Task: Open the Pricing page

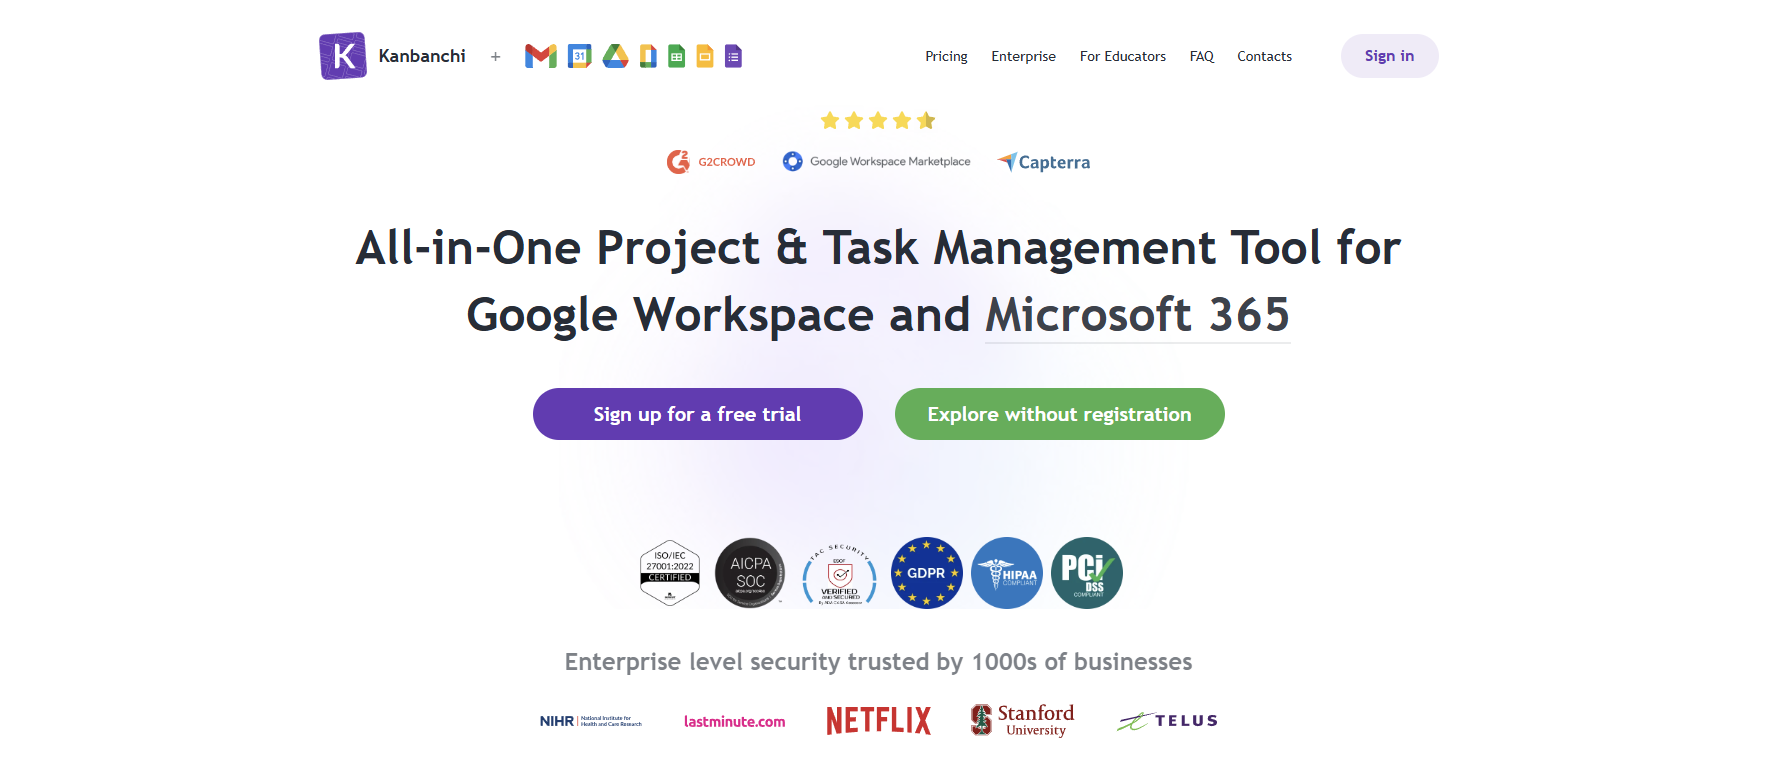Action: [x=946, y=56]
